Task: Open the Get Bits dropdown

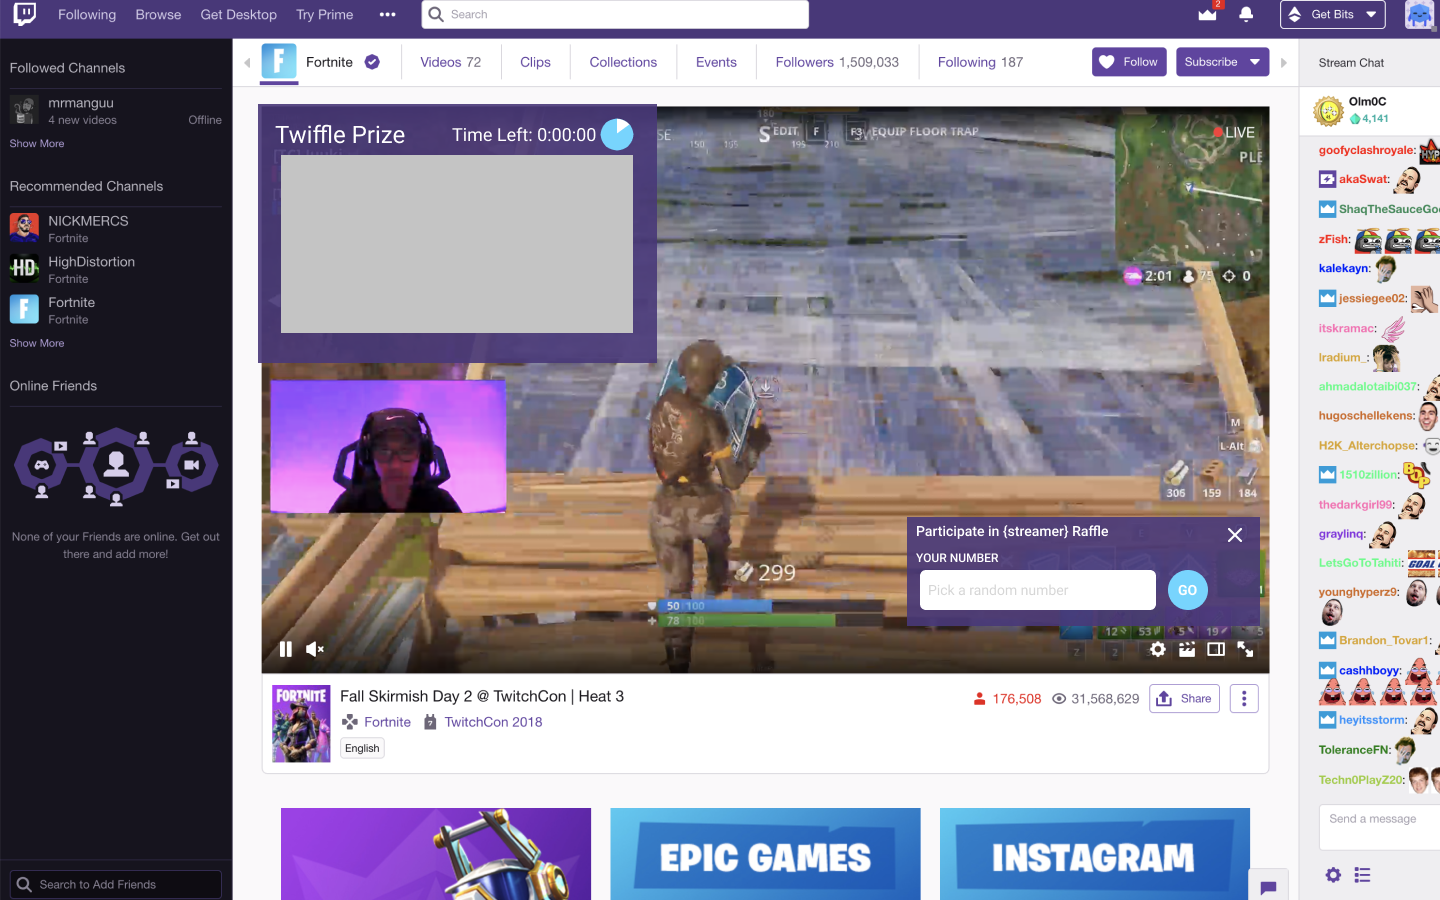Action: [1333, 15]
